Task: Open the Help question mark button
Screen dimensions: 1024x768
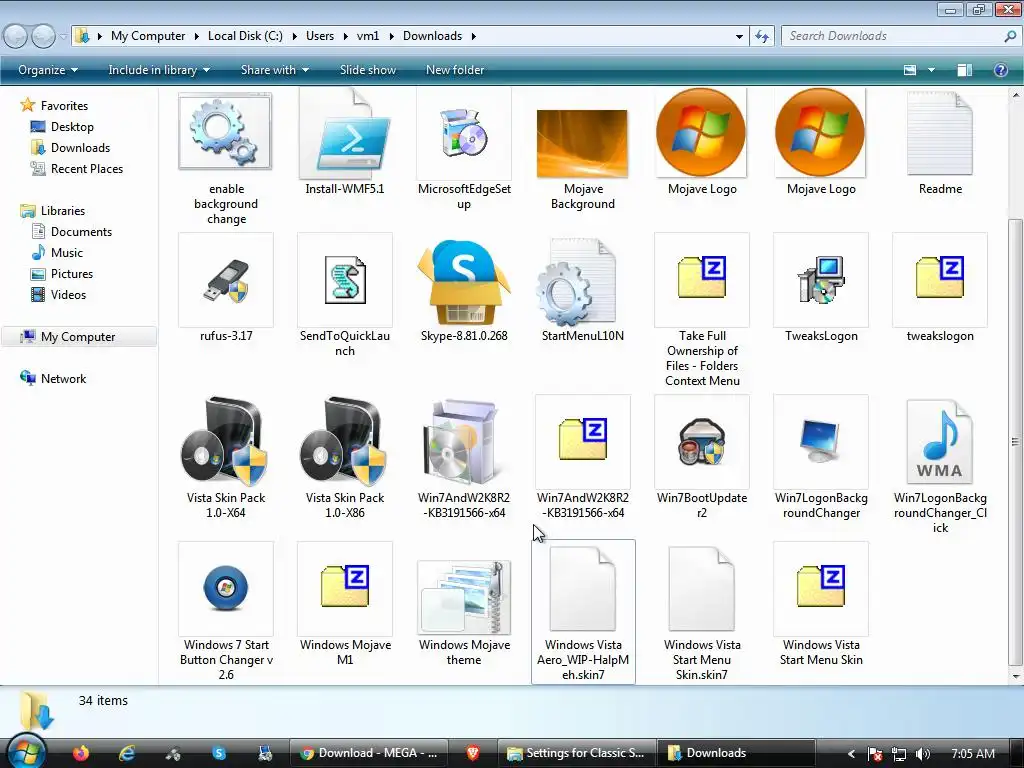Action: coord(1000,70)
